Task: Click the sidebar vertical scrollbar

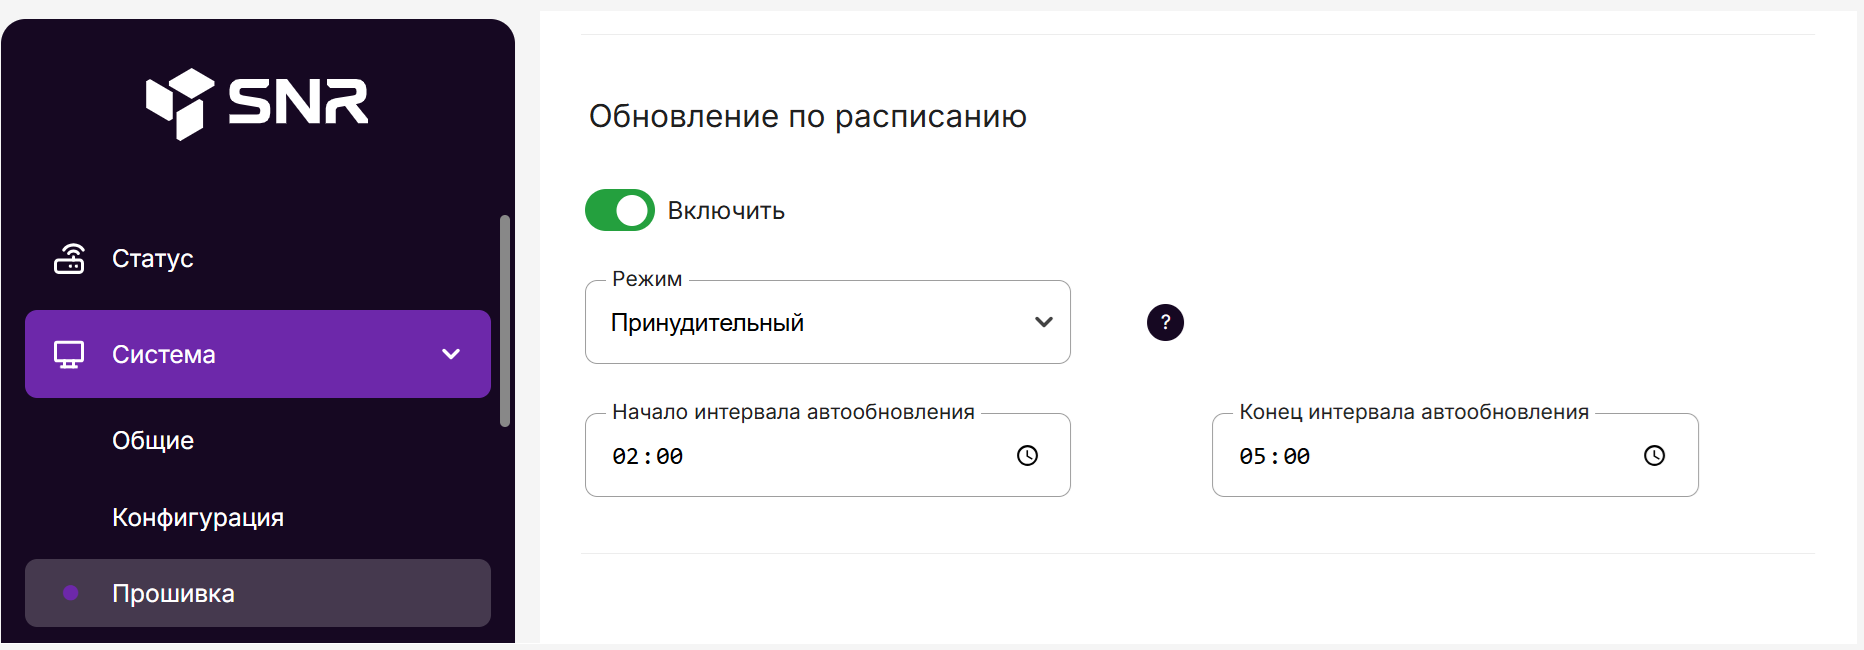Action: click(505, 320)
